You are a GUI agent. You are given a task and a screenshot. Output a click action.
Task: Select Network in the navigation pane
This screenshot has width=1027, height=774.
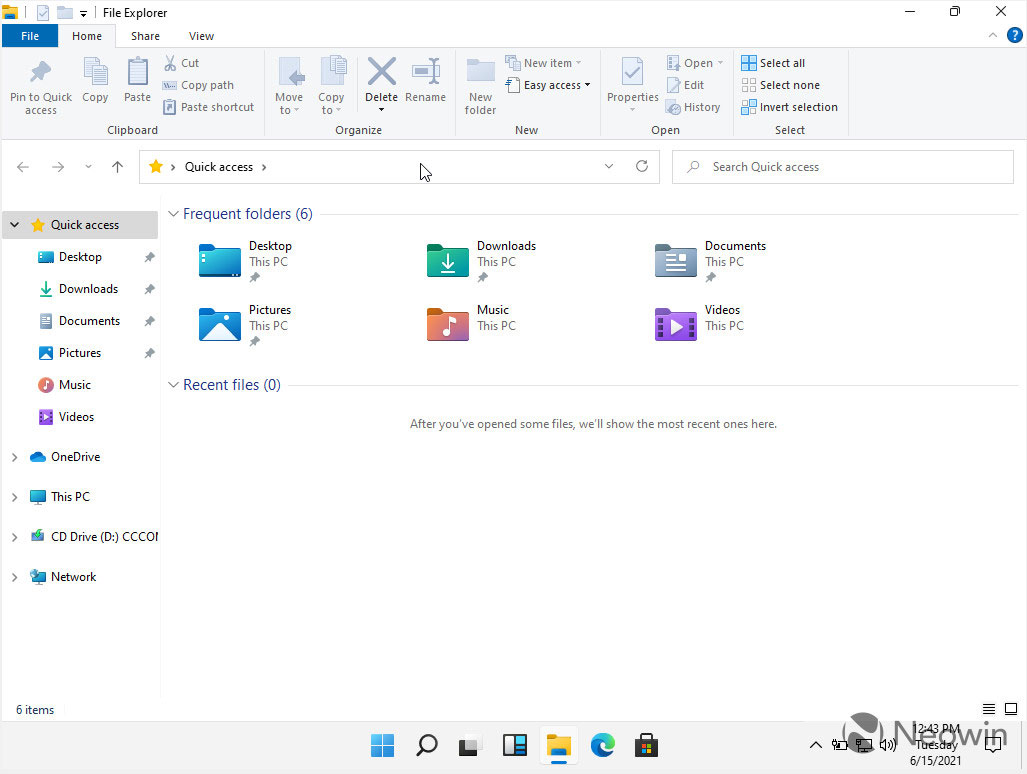pos(73,577)
